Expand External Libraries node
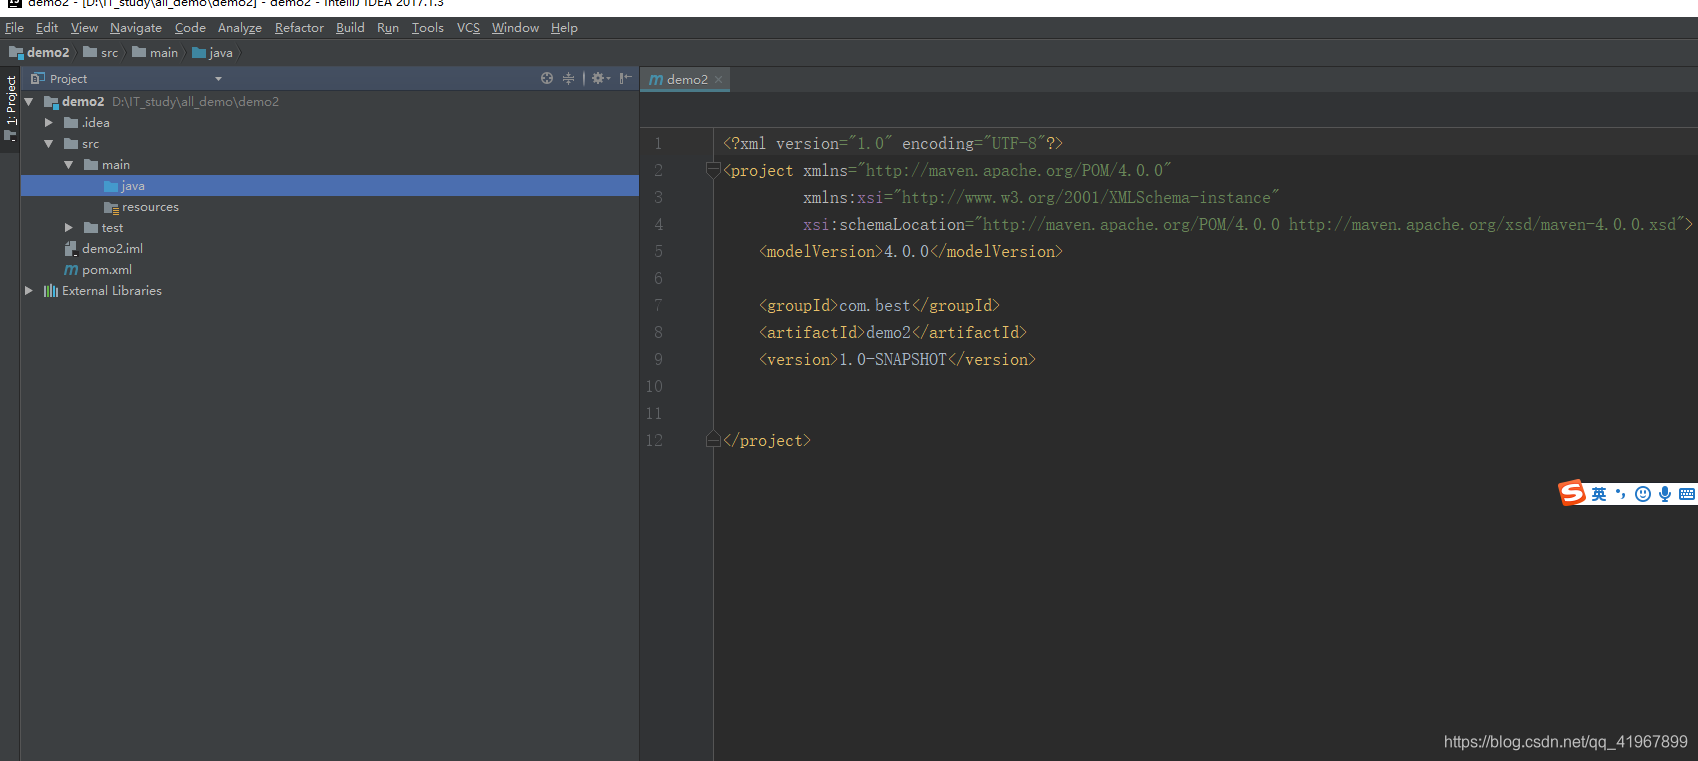Viewport: 1698px width, 761px height. pyautogui.click(x=29, y=291)
